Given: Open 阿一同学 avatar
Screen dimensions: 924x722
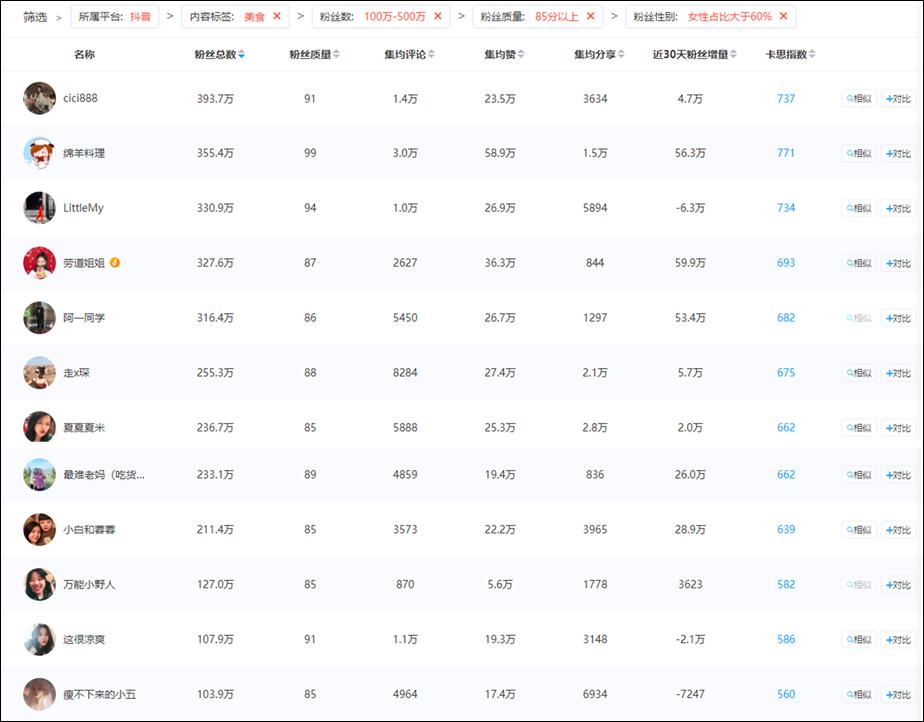Looking at the screenshot, I should (39, 318).
